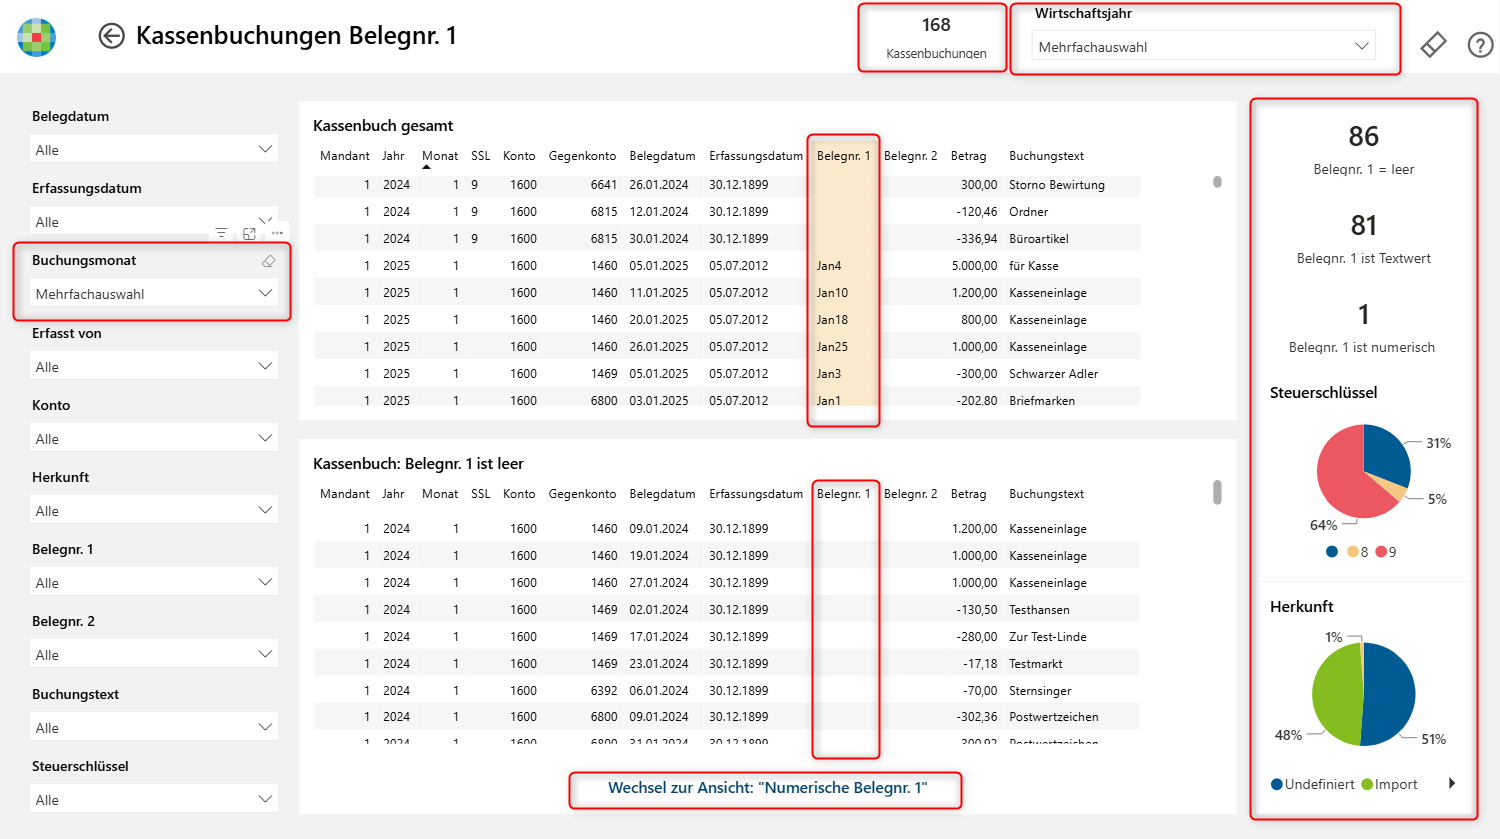The image size is (1500, 839).
Task: Click the Storno Bewirtung row text
Action: click(x=1057, y=185)
